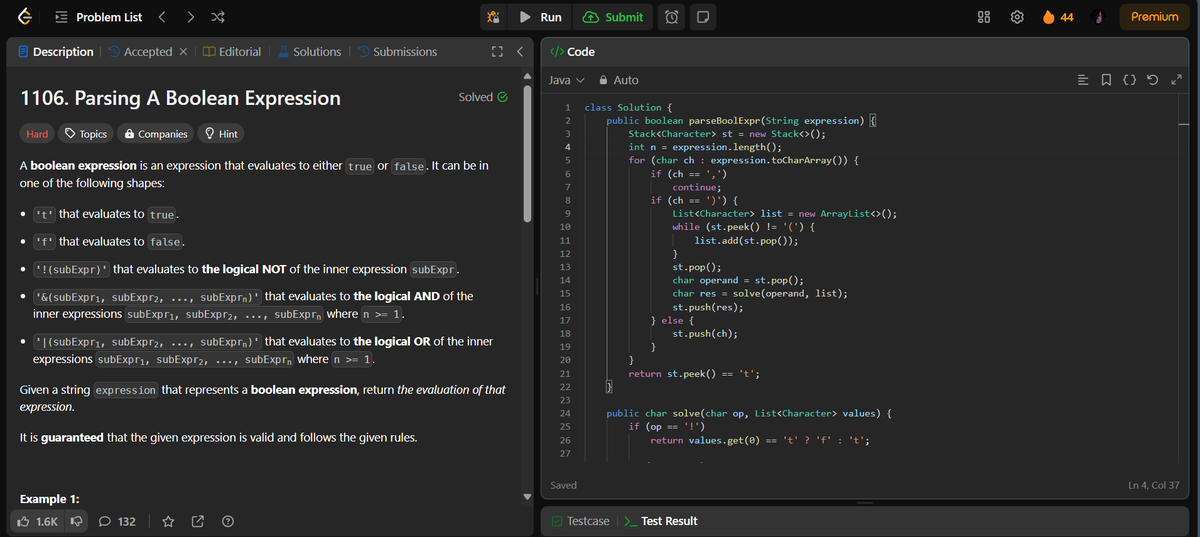Open the 132 comments

pos(117,521)
